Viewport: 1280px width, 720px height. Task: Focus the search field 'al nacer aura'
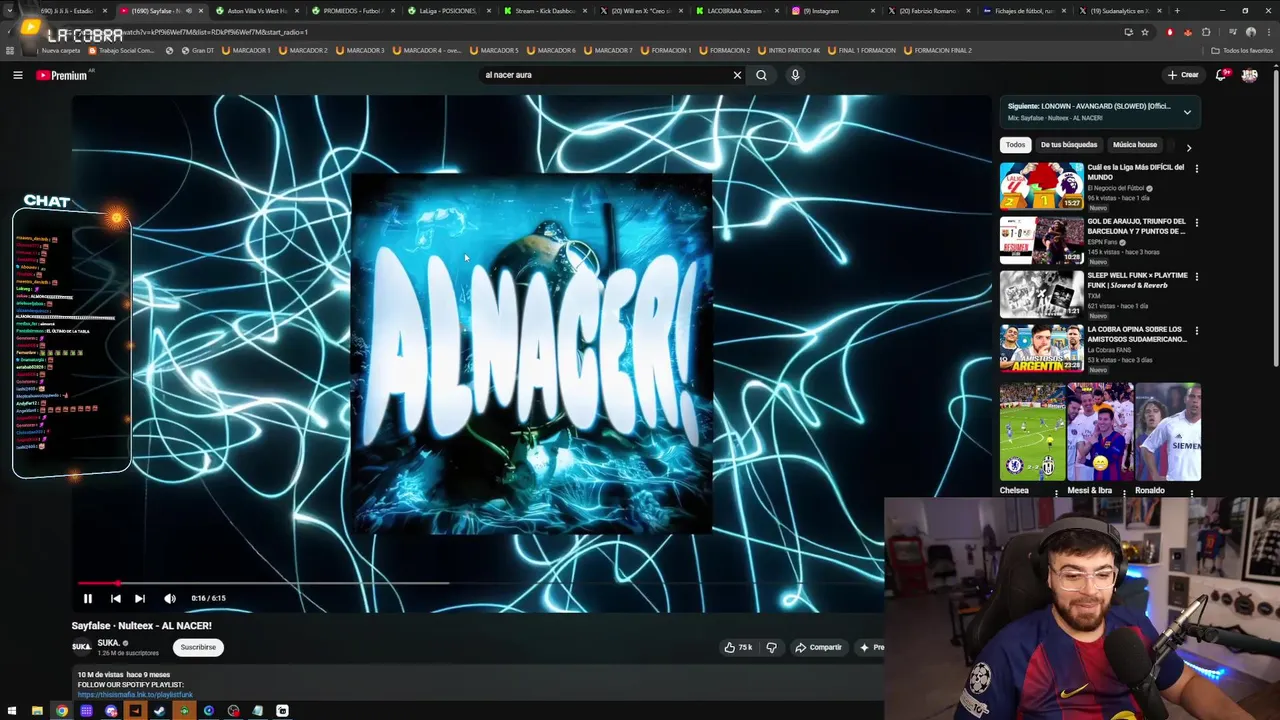click(x=605, y=75)
